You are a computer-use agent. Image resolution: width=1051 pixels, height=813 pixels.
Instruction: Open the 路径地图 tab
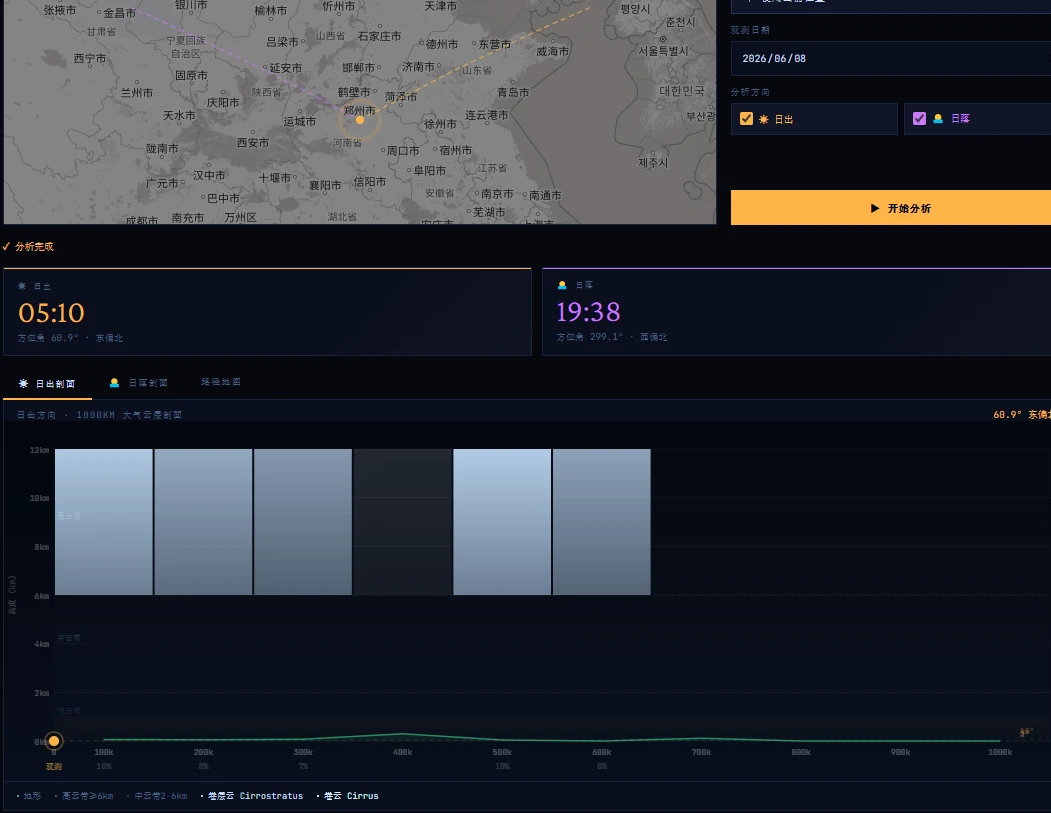[221, 382]
